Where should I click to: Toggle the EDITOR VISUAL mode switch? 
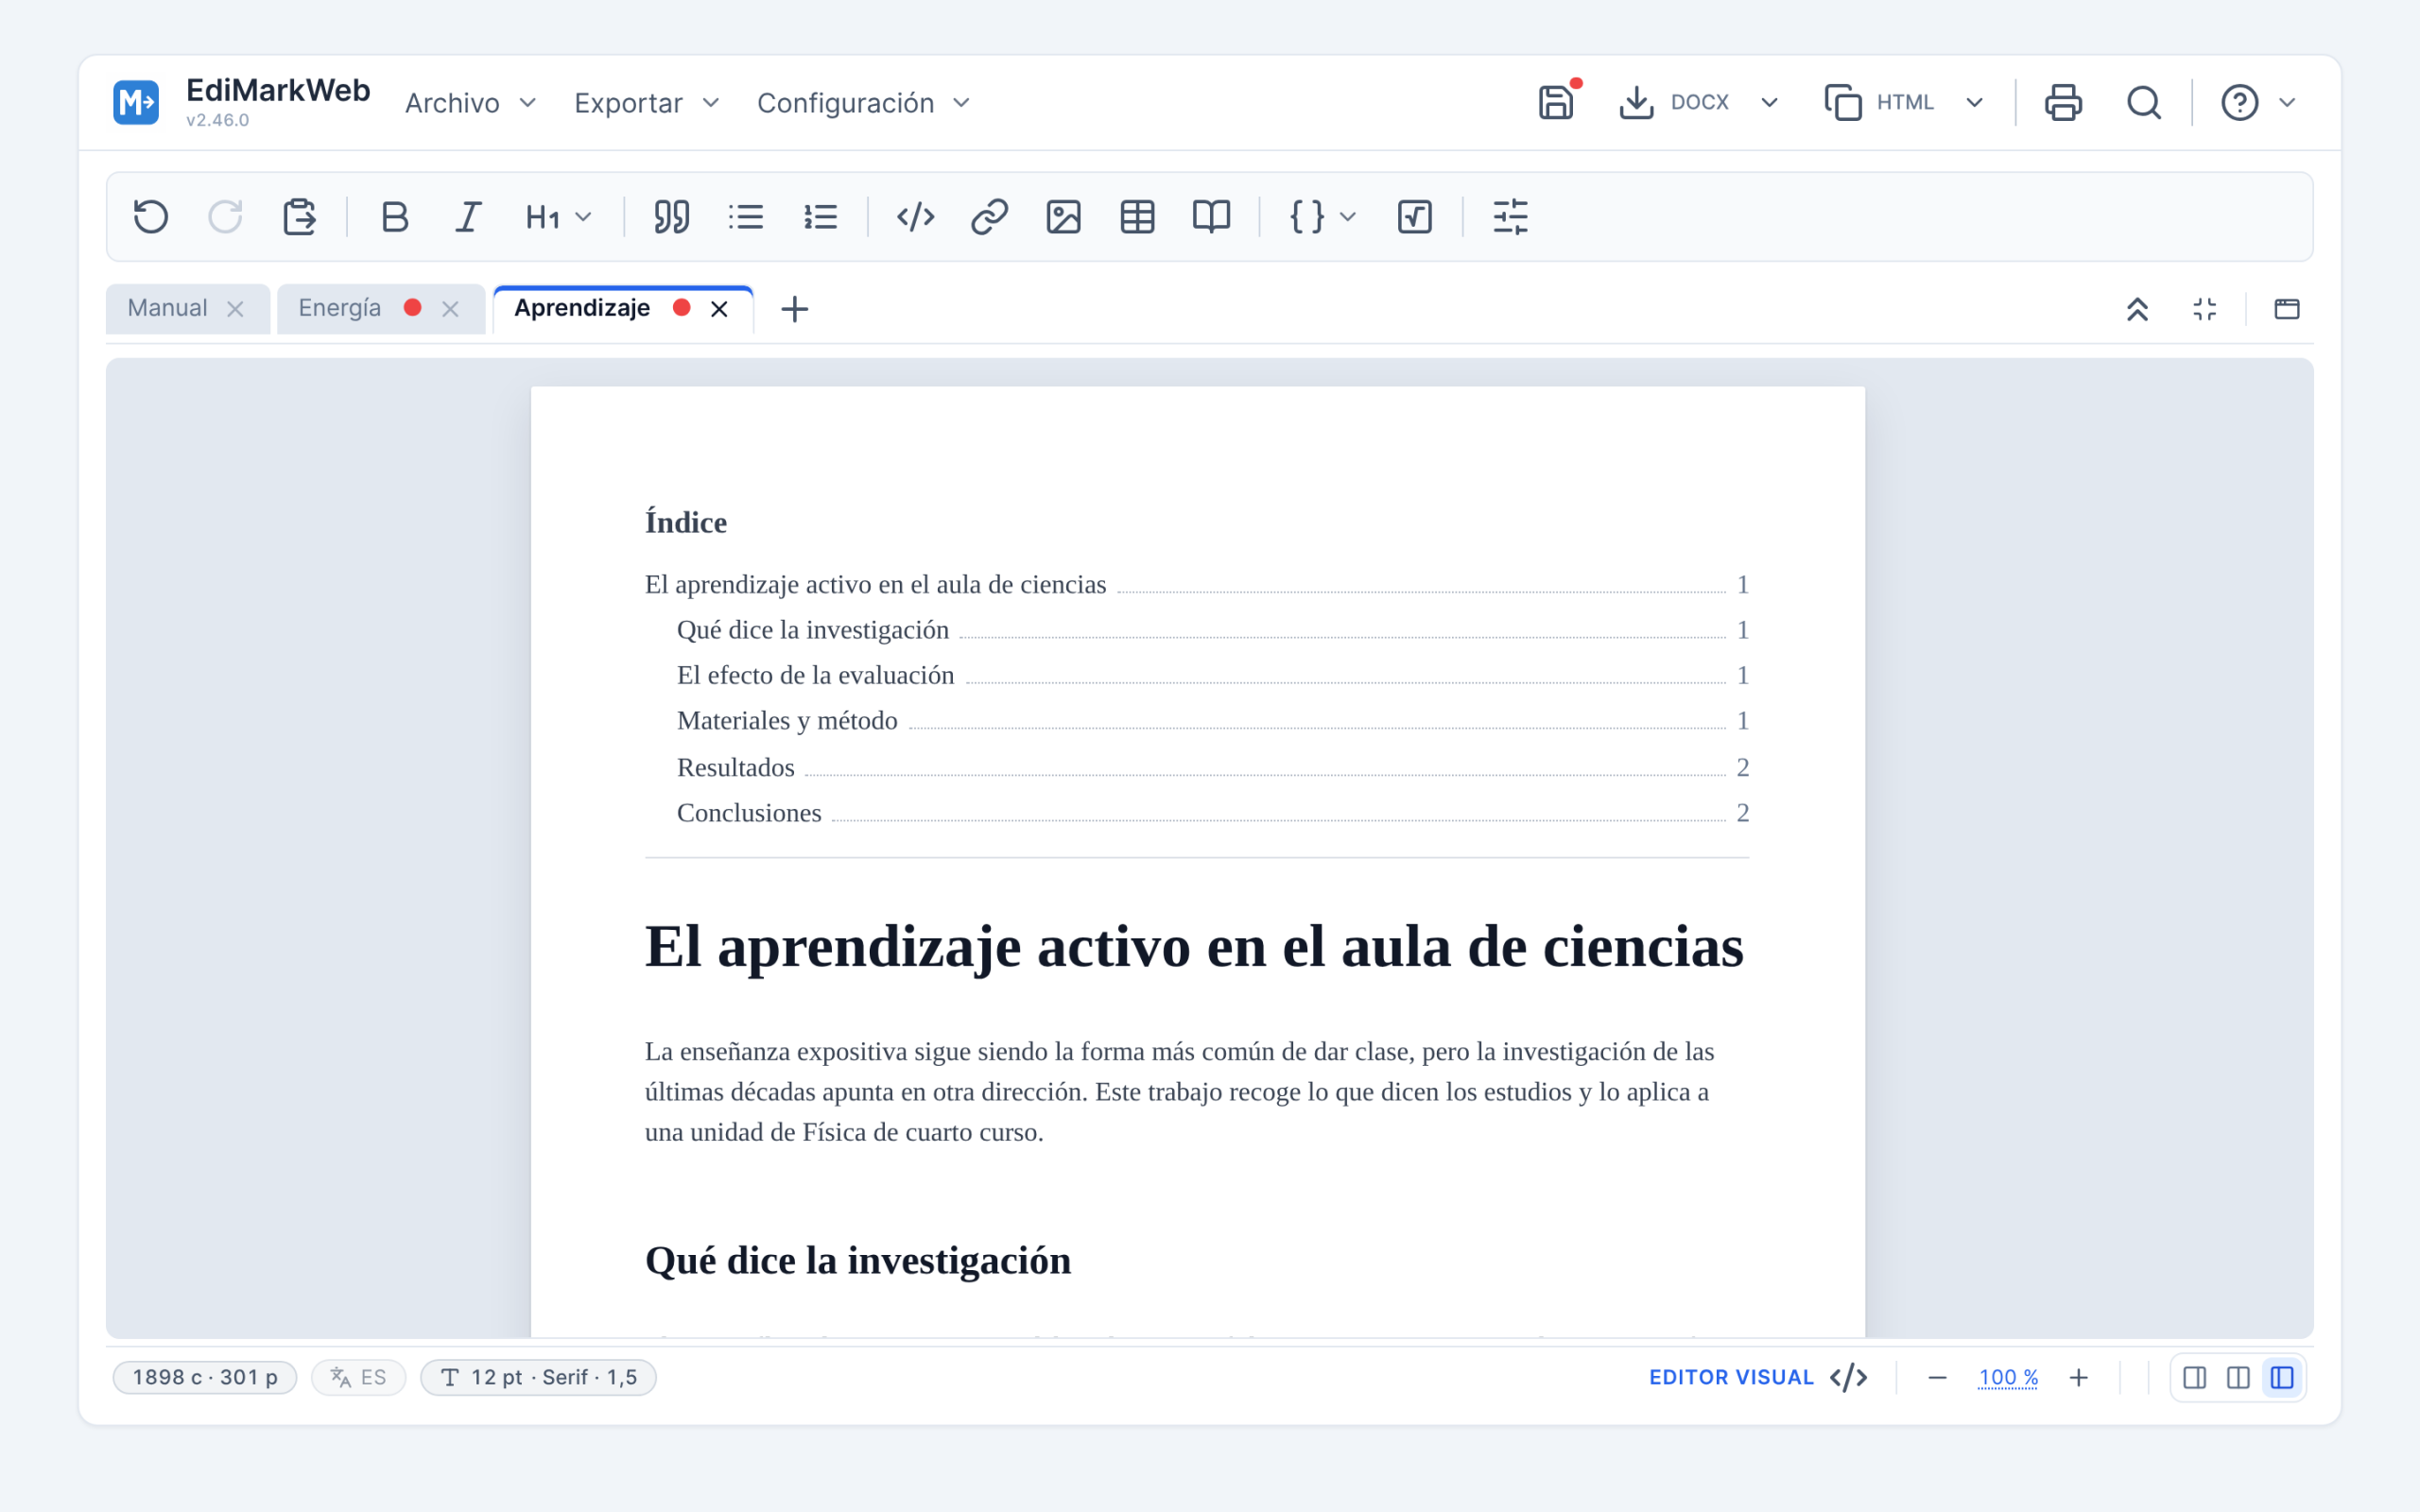[1731, 1377]
